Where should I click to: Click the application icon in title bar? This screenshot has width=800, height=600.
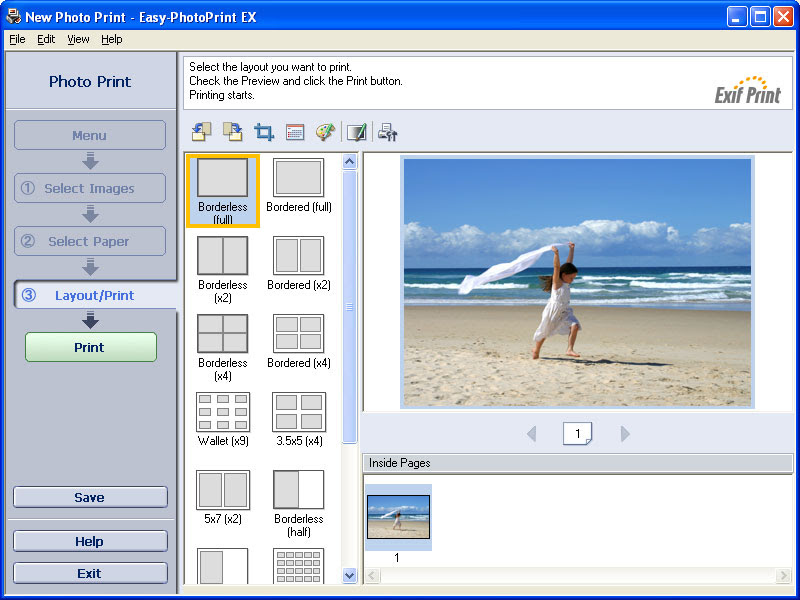pyautogui.click(x=14, y=17)
